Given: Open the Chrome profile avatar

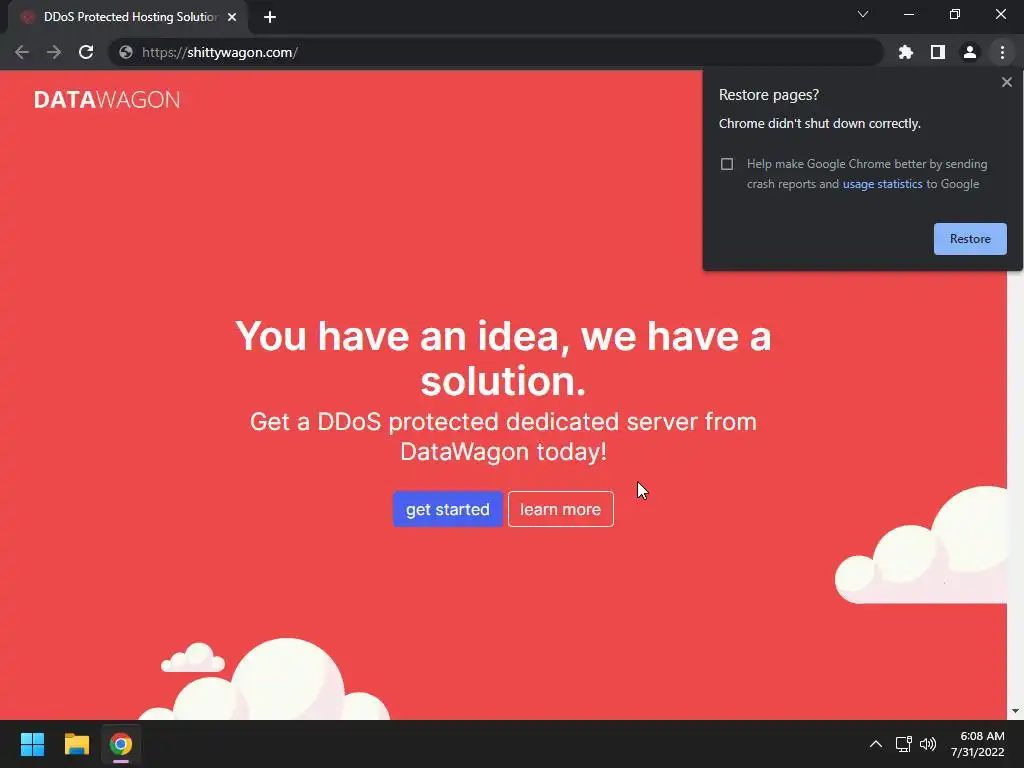Looking at the screenshot, I should click(970, 52).
